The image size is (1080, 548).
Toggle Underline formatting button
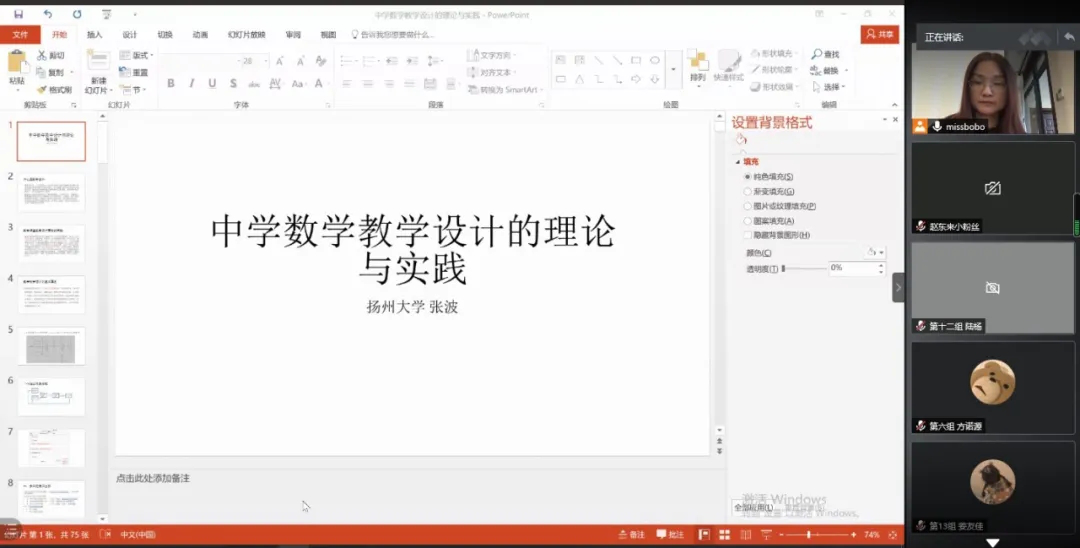pyautogui.click(x=212, y=83)
